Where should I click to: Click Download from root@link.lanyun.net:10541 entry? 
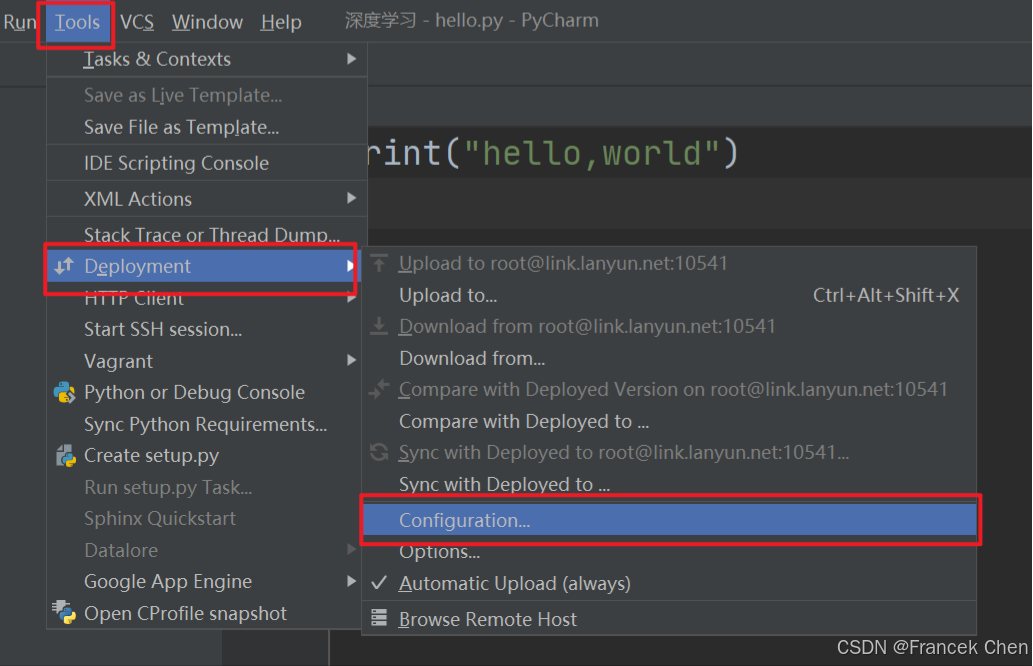[669, 327]
